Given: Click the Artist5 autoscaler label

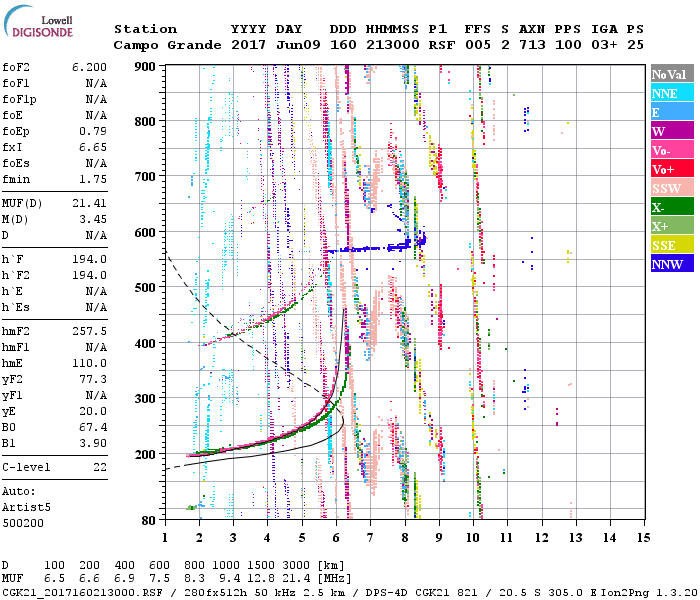Looking at the screenshot, I should click(26, 508).
